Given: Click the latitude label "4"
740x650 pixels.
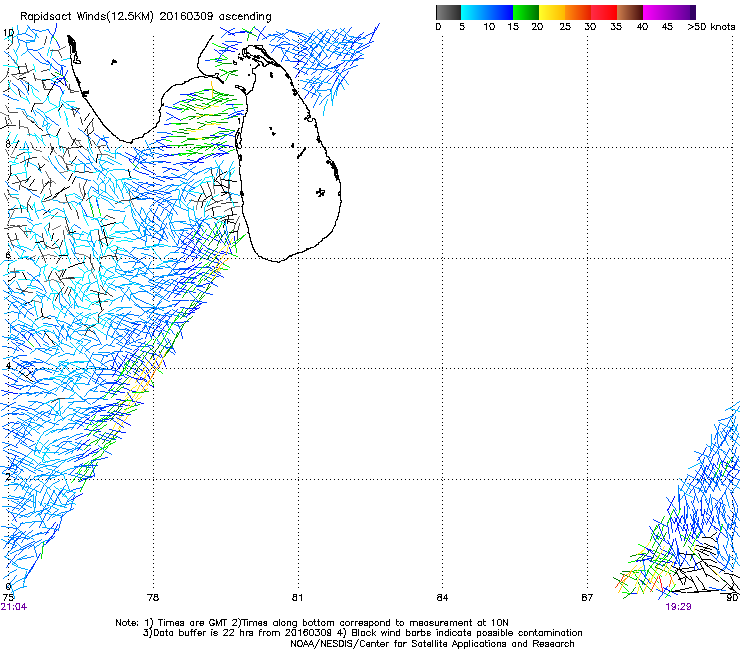Looking at the screenshot, I should click(8, 366).
